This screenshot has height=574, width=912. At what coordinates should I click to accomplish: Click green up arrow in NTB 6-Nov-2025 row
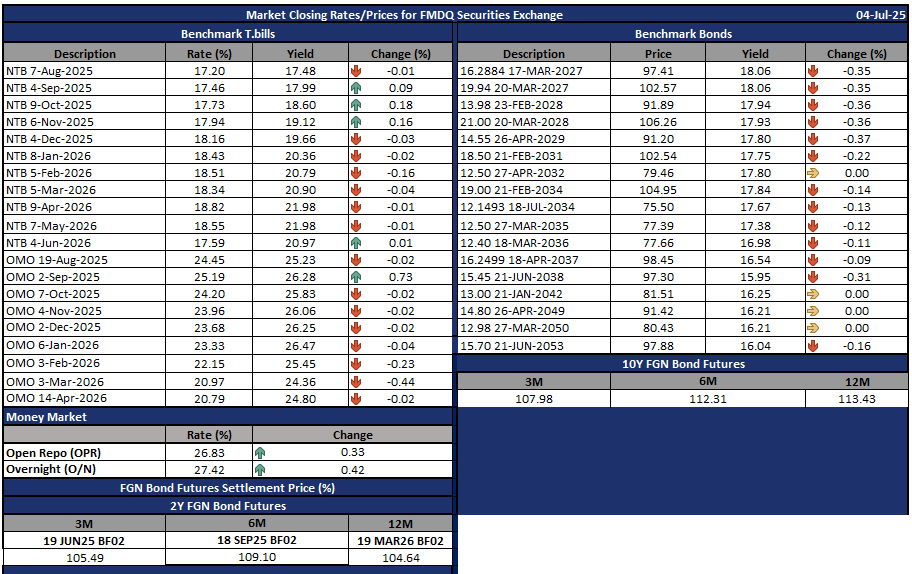point(356,122)
